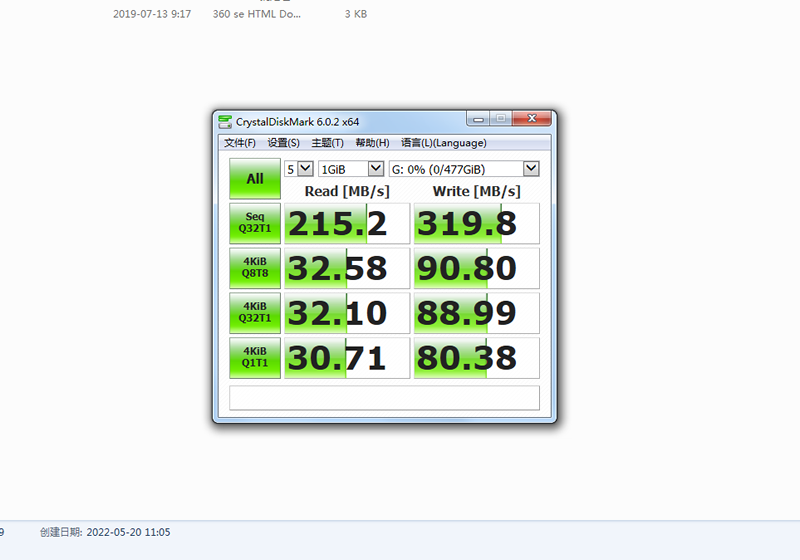The image size is (800, 560).
Task: Open the 设置(S) menu
Action: pyautogui.click(x=284, y=143)
